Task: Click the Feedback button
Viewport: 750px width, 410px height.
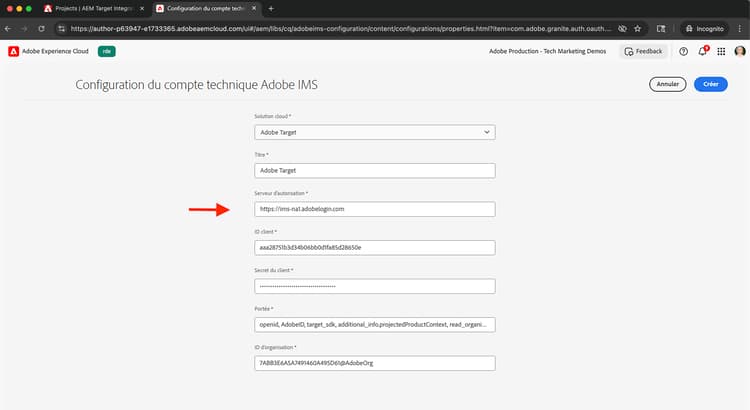Action: click(x=643, y=51)
